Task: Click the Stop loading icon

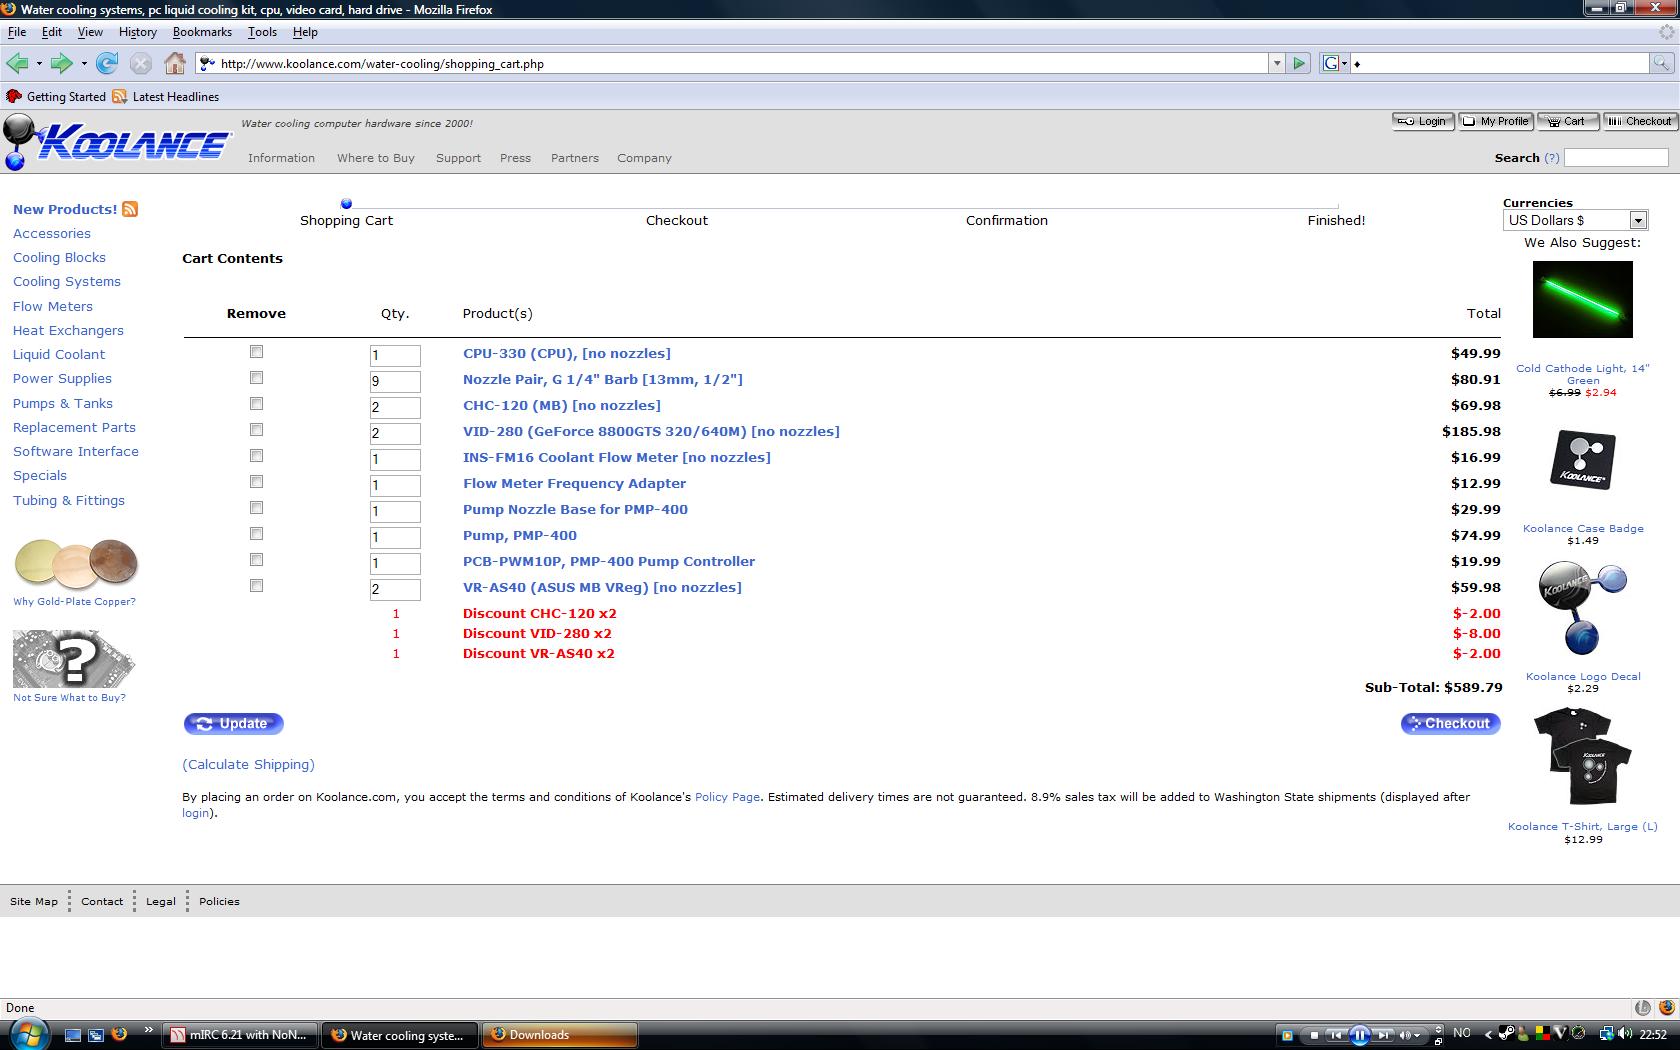Action: coord(141,64)
